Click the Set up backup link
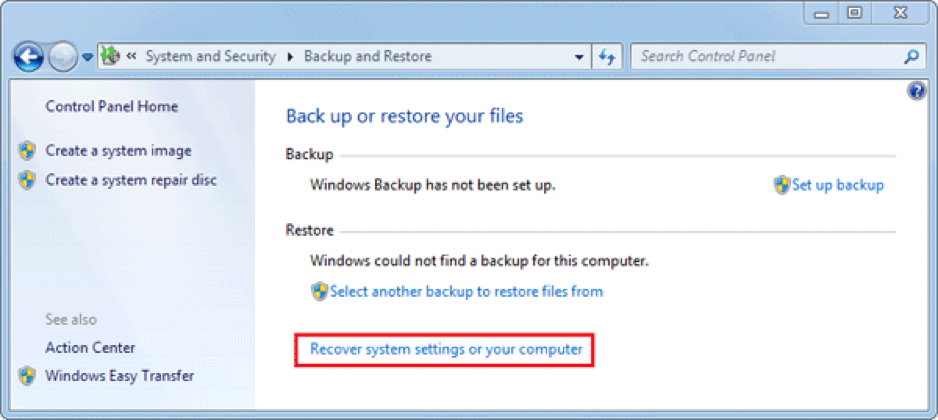 click(x=838, y=185)
